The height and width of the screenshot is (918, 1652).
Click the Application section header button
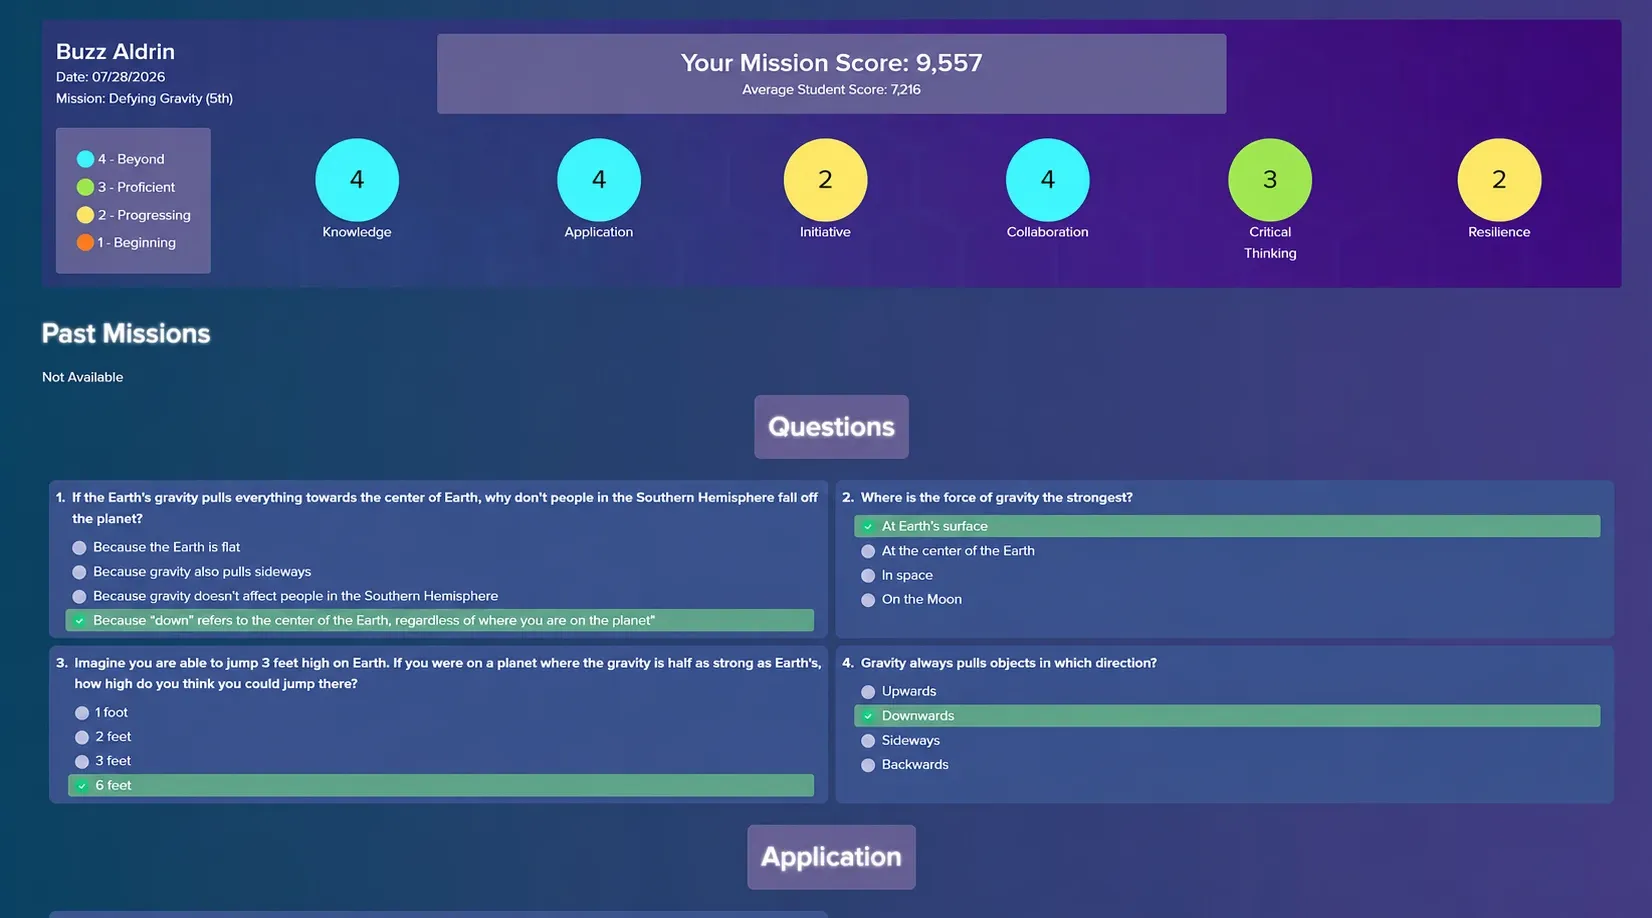click(831, 857)
